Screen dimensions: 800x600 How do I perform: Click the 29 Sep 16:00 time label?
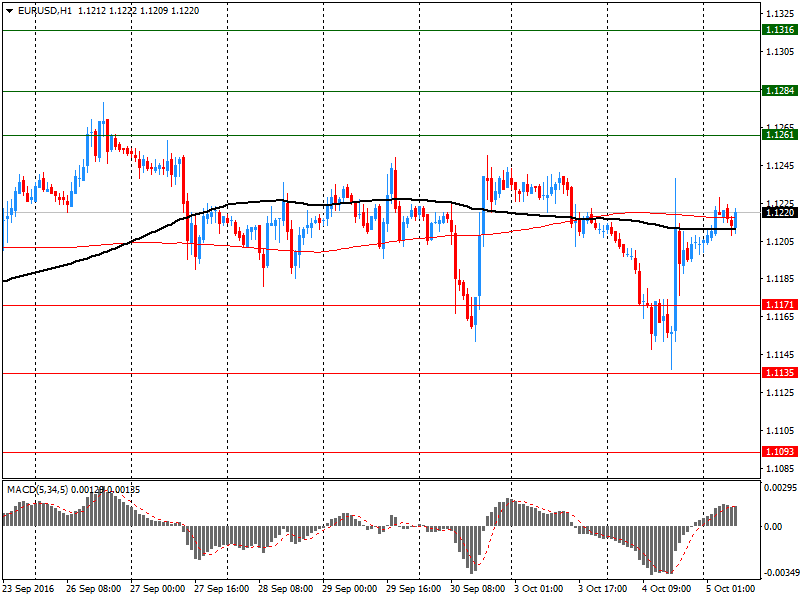(413, 589)
